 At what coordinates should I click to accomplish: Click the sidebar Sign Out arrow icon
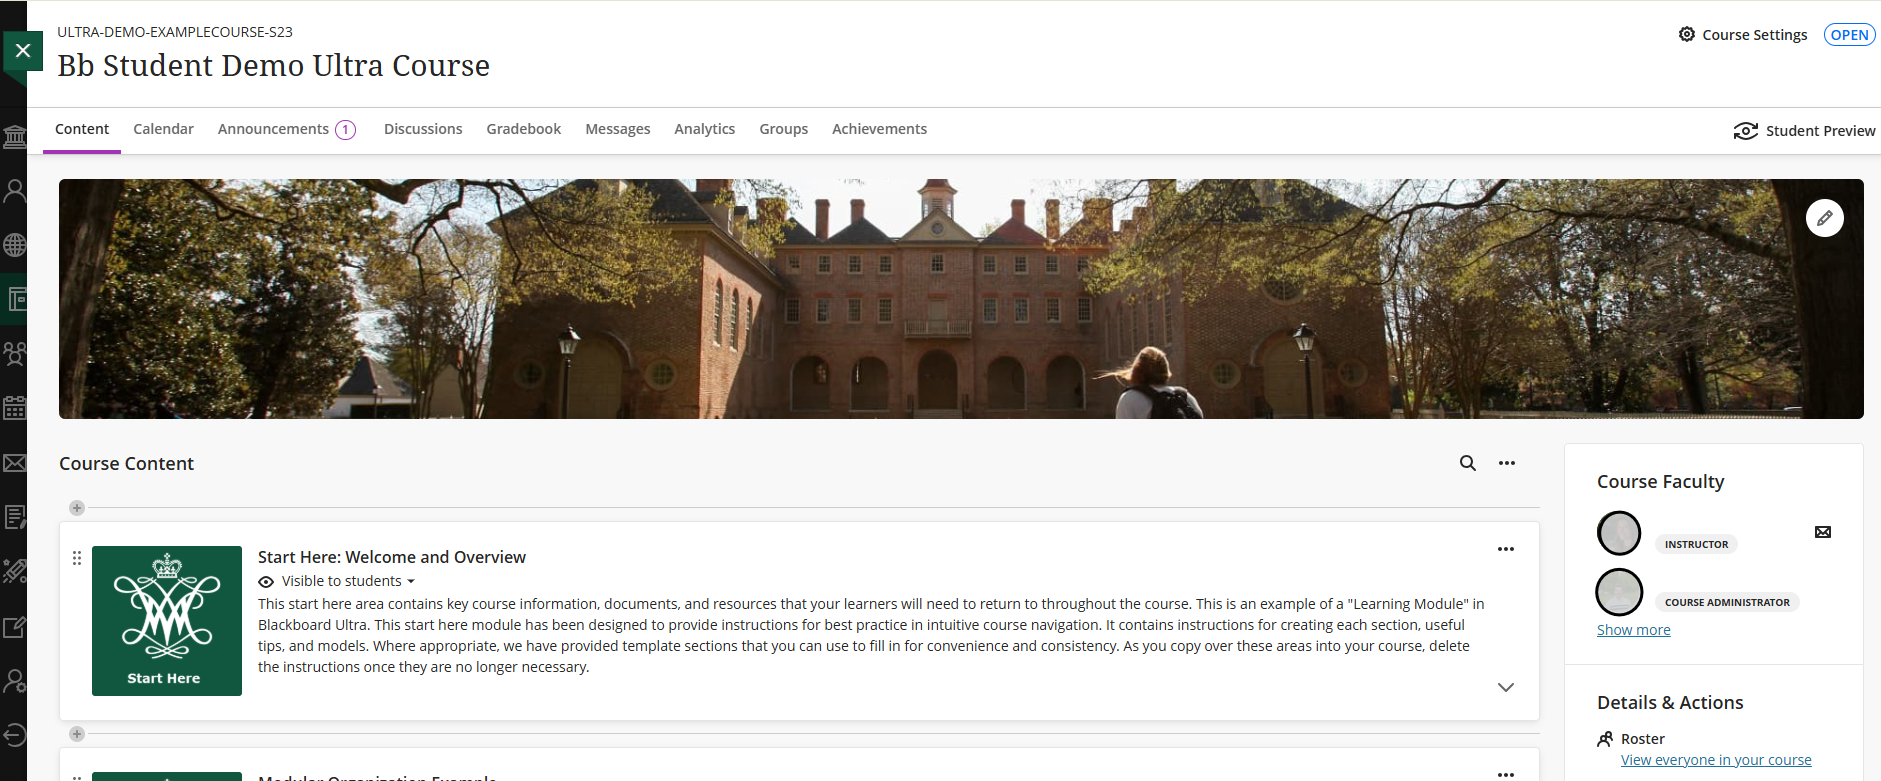click(14, 735)
